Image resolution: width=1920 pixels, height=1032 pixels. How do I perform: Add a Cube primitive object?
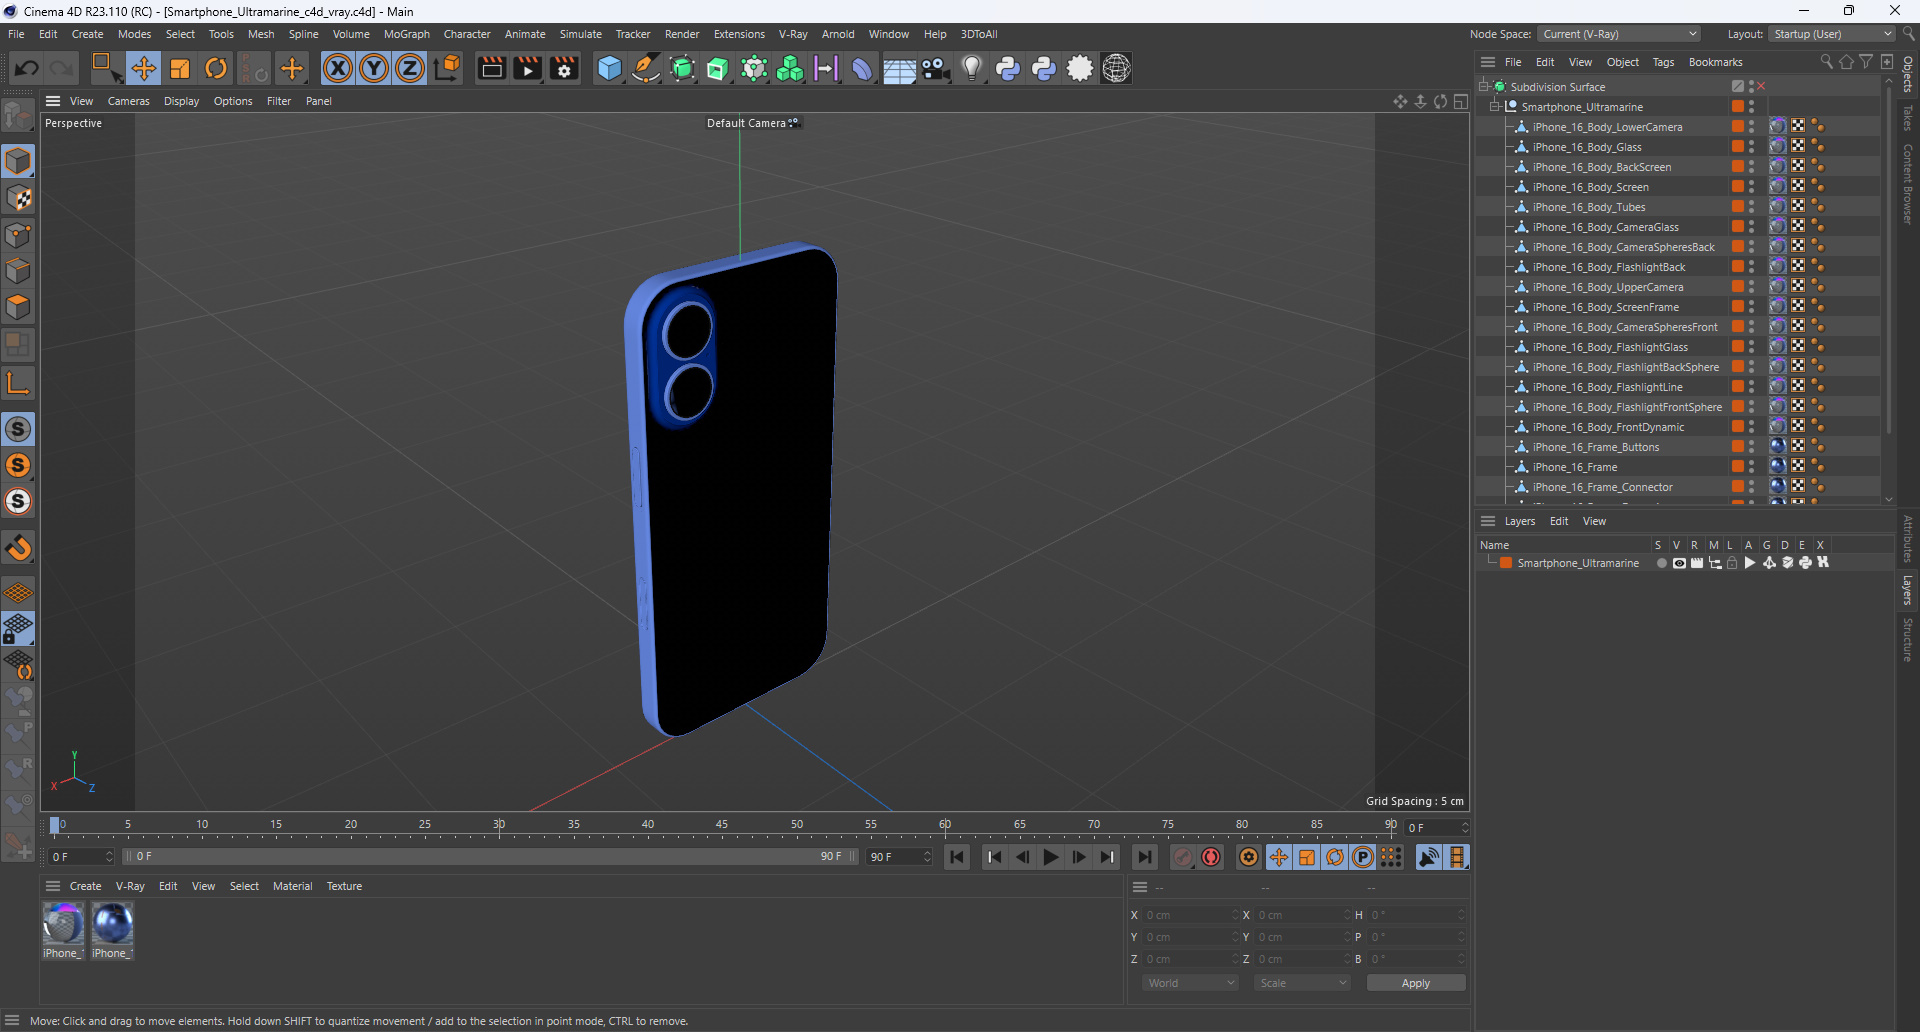(x=609, y=68)
